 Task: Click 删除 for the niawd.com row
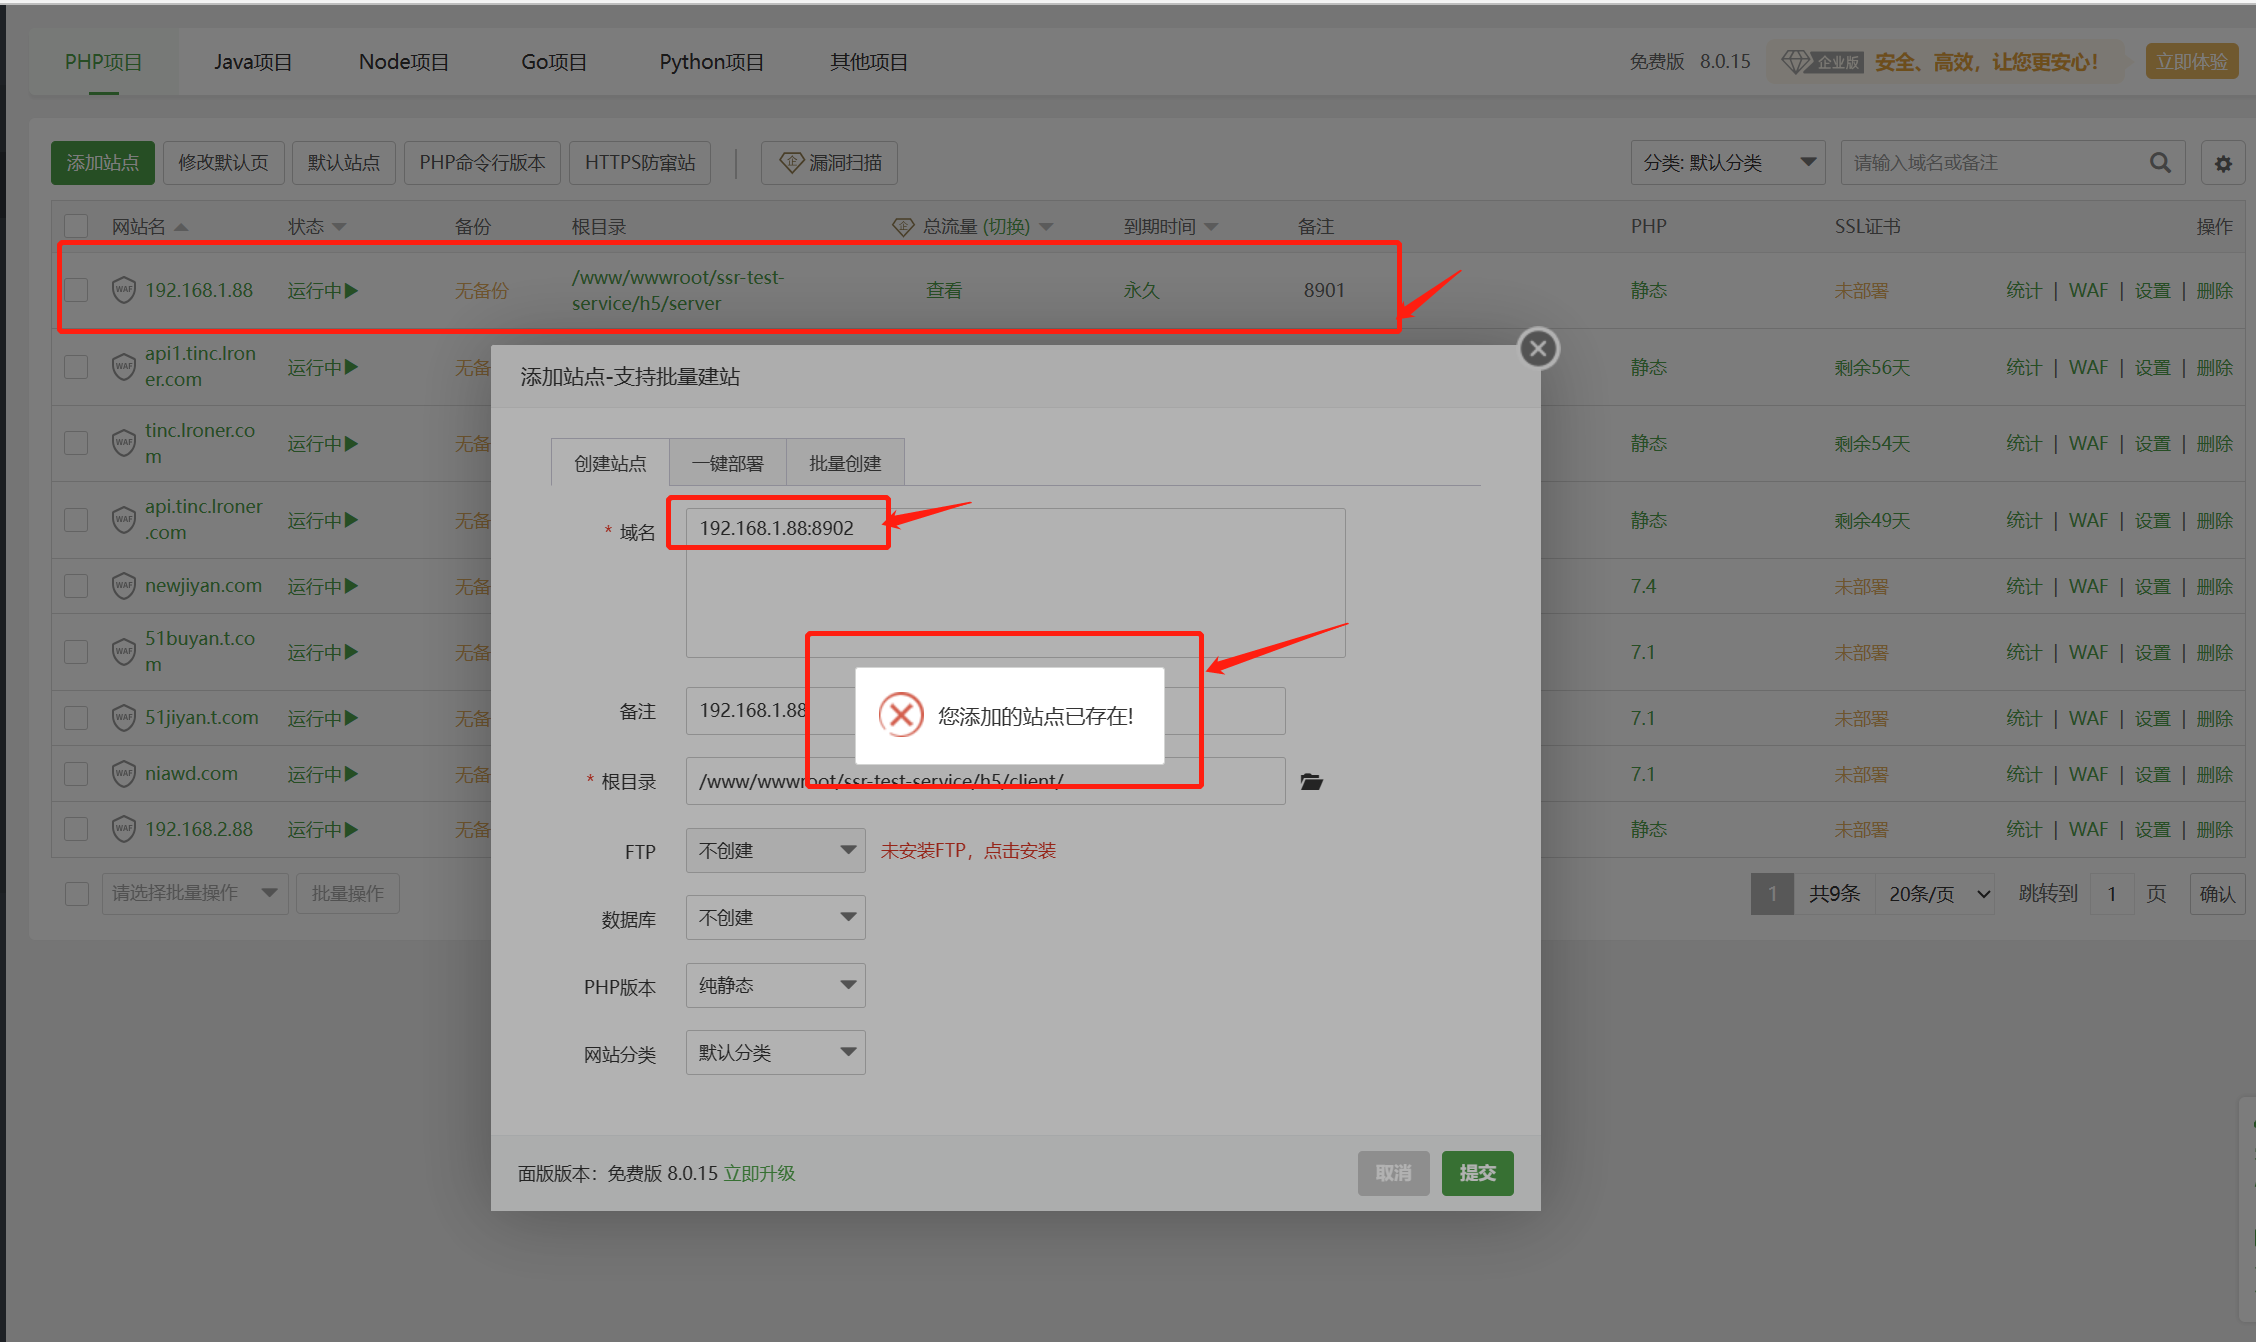tap(2215, 774)
